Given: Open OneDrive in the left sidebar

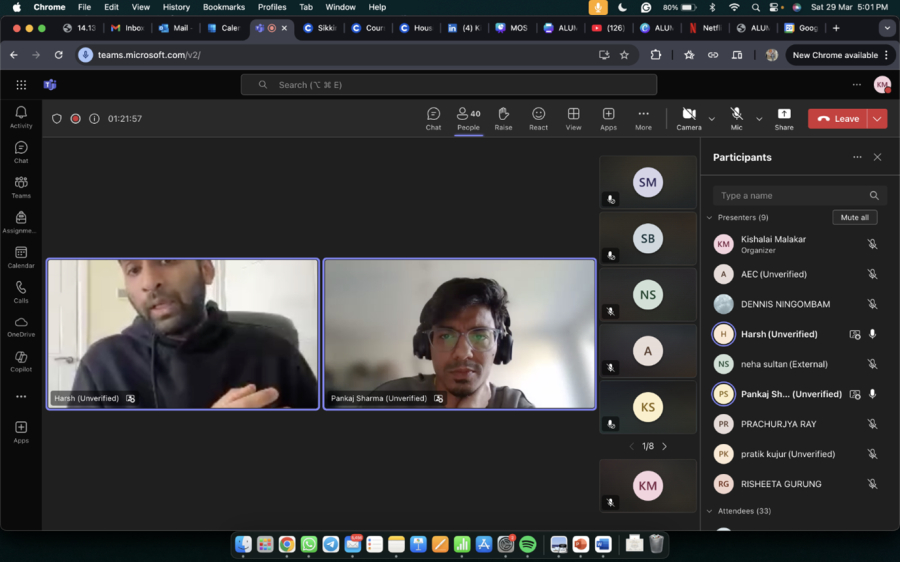Looking at the screenshot, I should pos(21,327).
